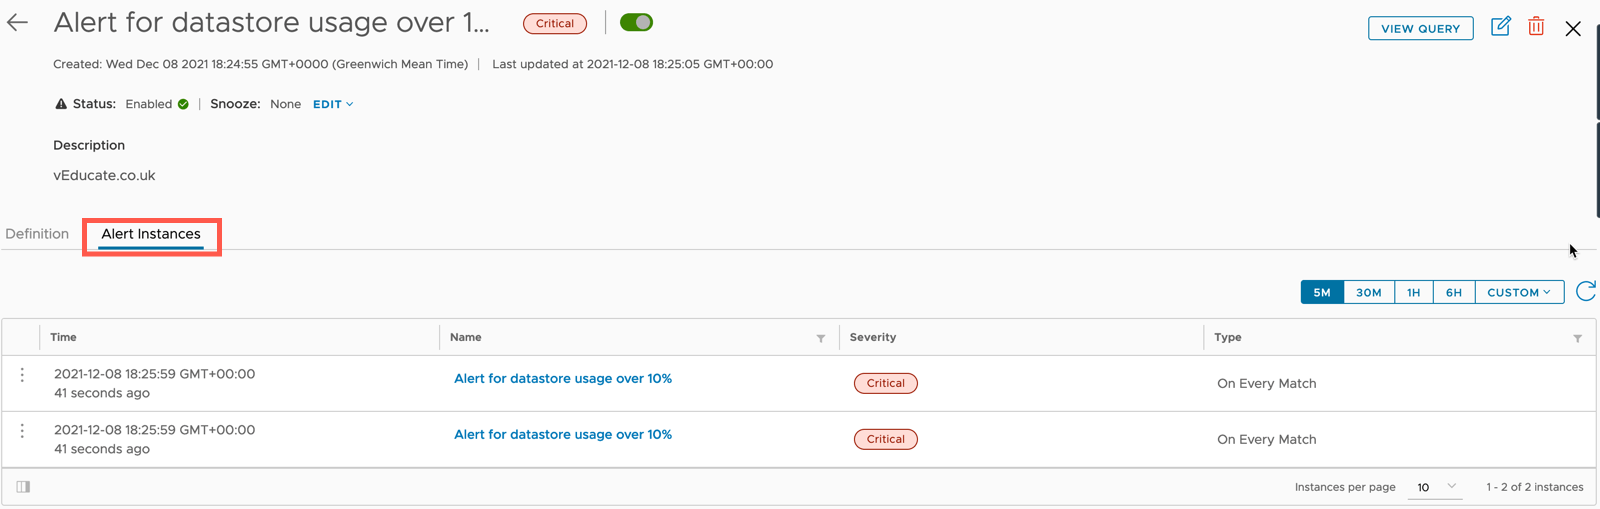Screen dimensions: 1600x509
Task: Click the Critical severity badge in second row
Action: tap(886, 439)
